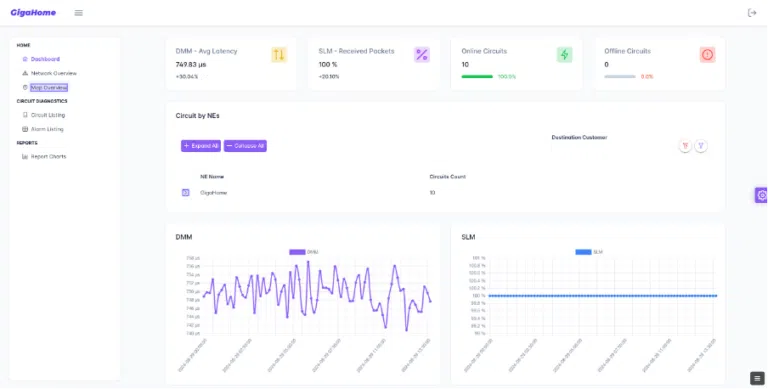Screen dimensions: 768x389
Task: Click the logout icon in top right
Action: tap(752, 13)
